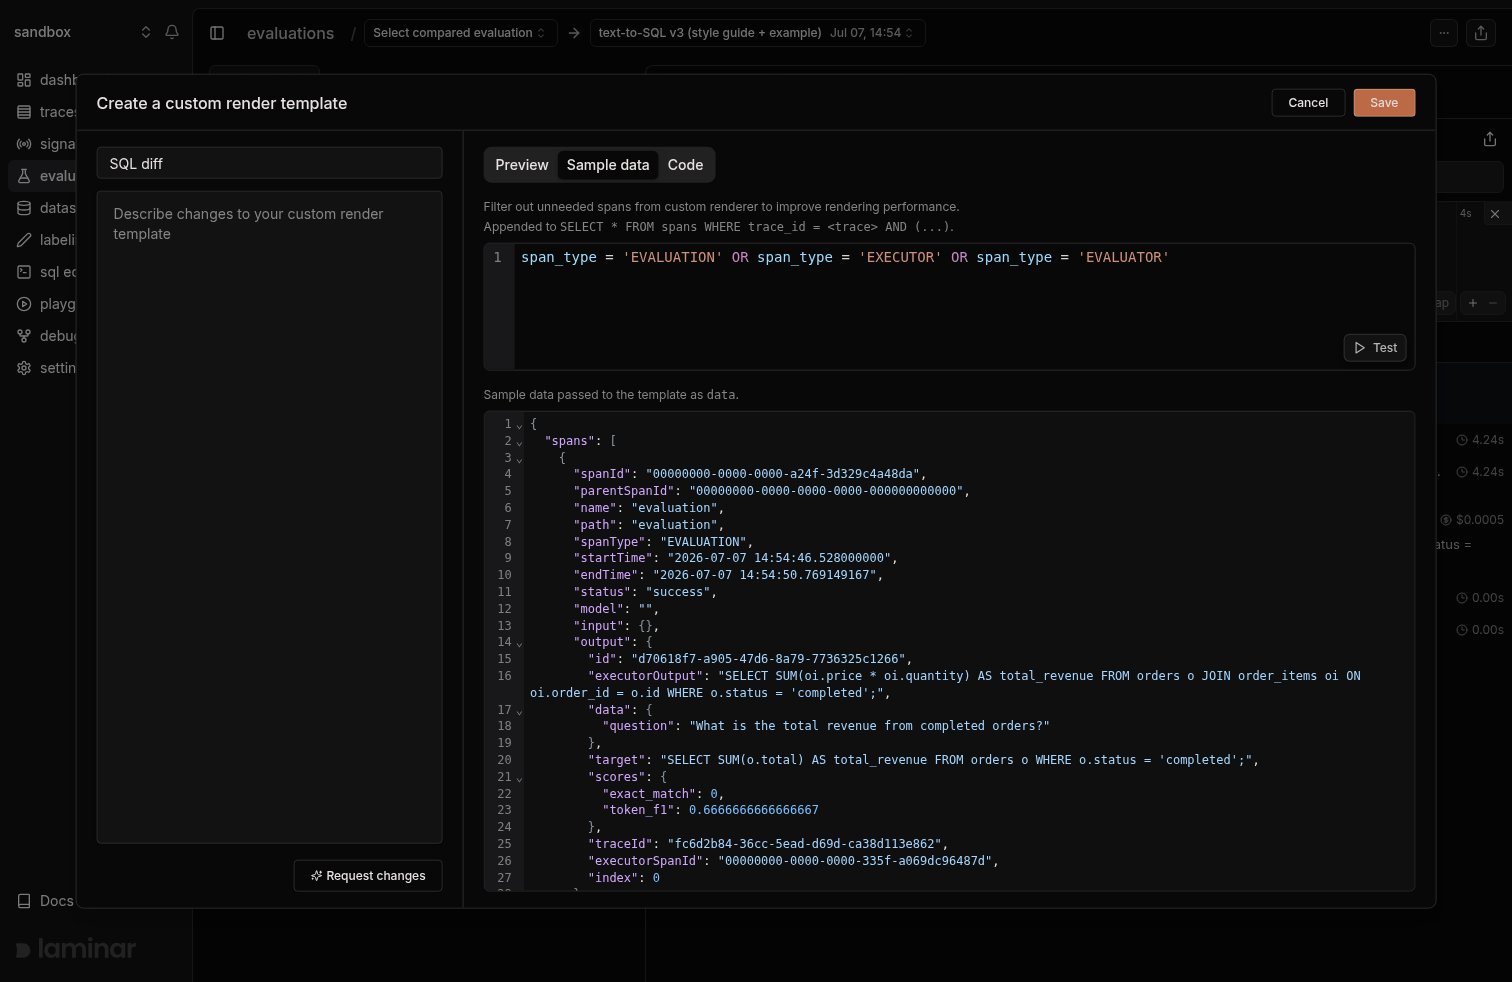Click the "token_f1" score value

coord(753,810)
